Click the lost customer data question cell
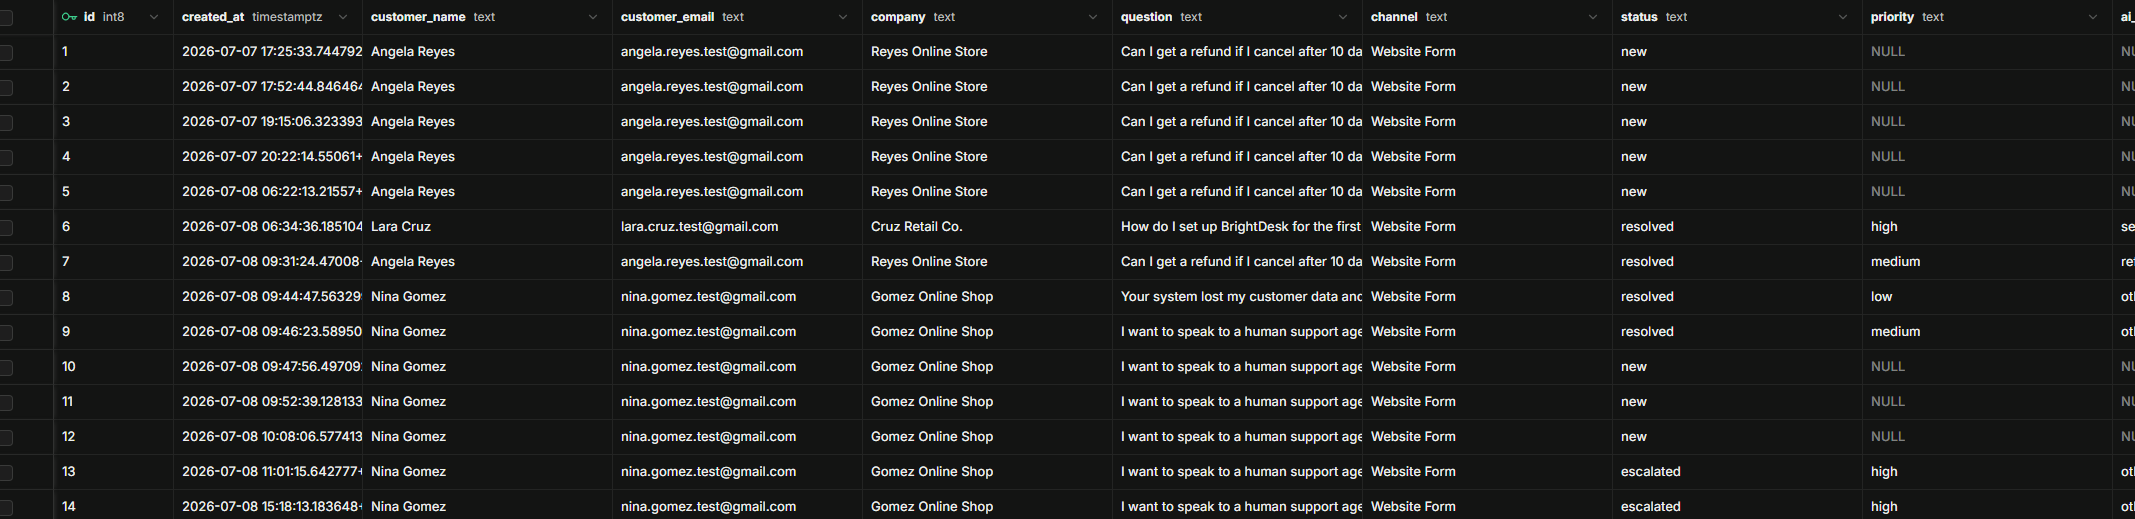The height and width of the screenshot is (519, 2135). coord(1237,297)
